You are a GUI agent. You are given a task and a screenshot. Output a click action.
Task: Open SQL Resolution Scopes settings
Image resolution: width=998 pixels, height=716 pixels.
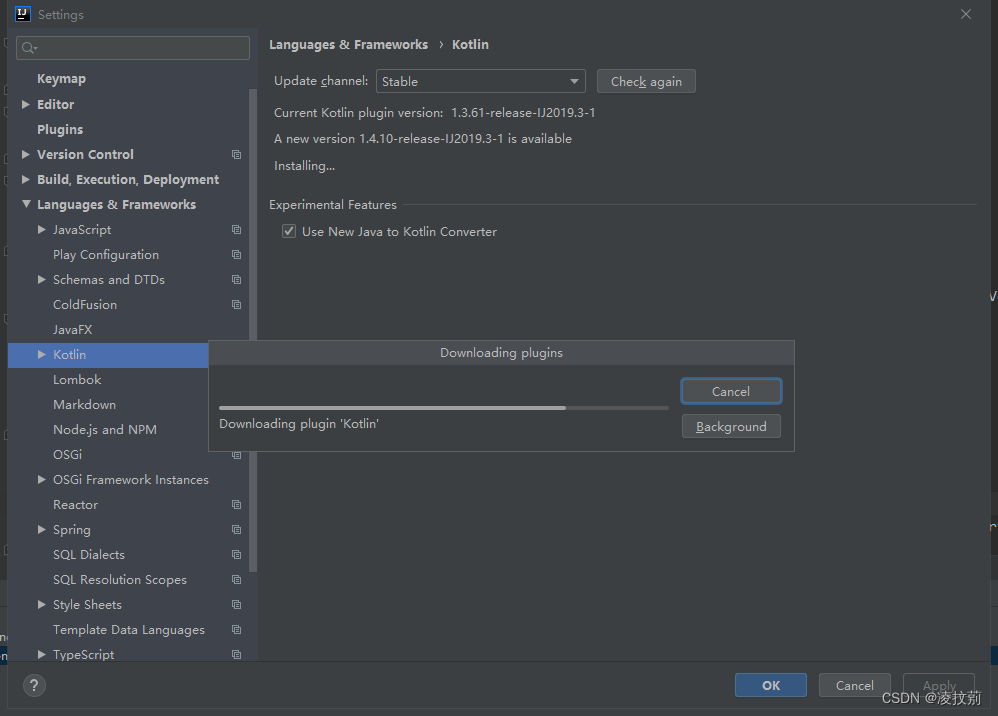pos(120,580)
